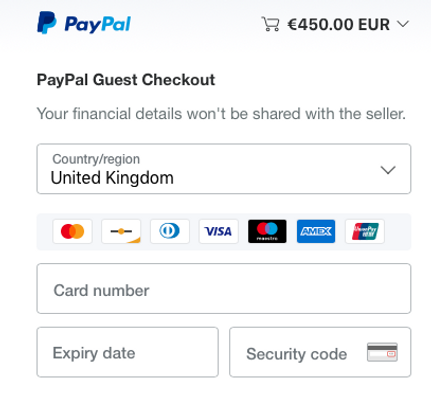Viewport: 431px width, 396px height.
Task: Select the Maestro card icon
Action: click(267, 231)
